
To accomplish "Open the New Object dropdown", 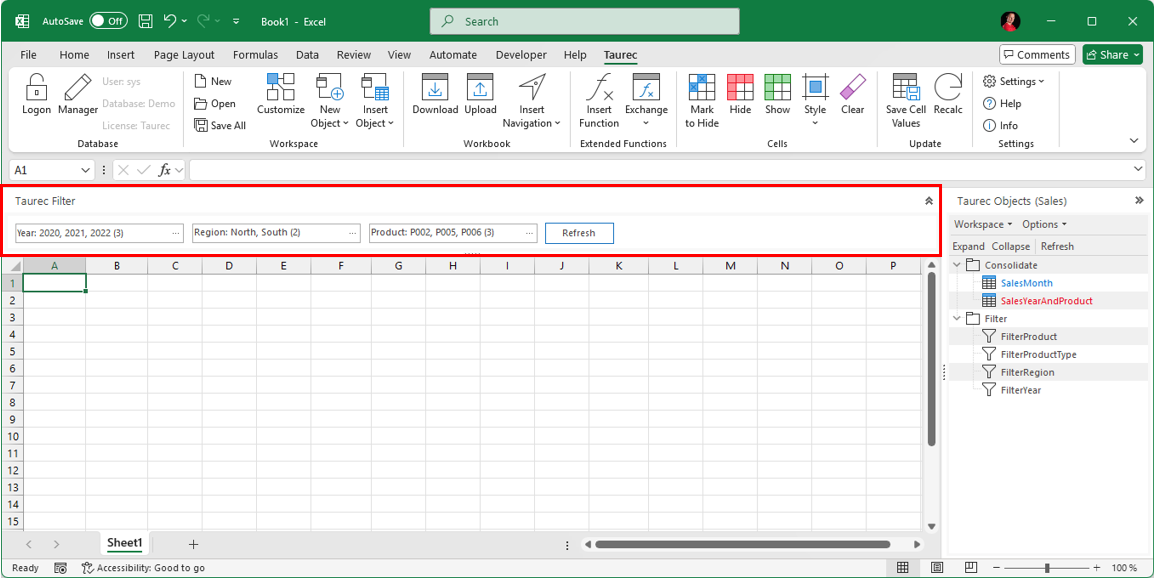I will point(330,101).
